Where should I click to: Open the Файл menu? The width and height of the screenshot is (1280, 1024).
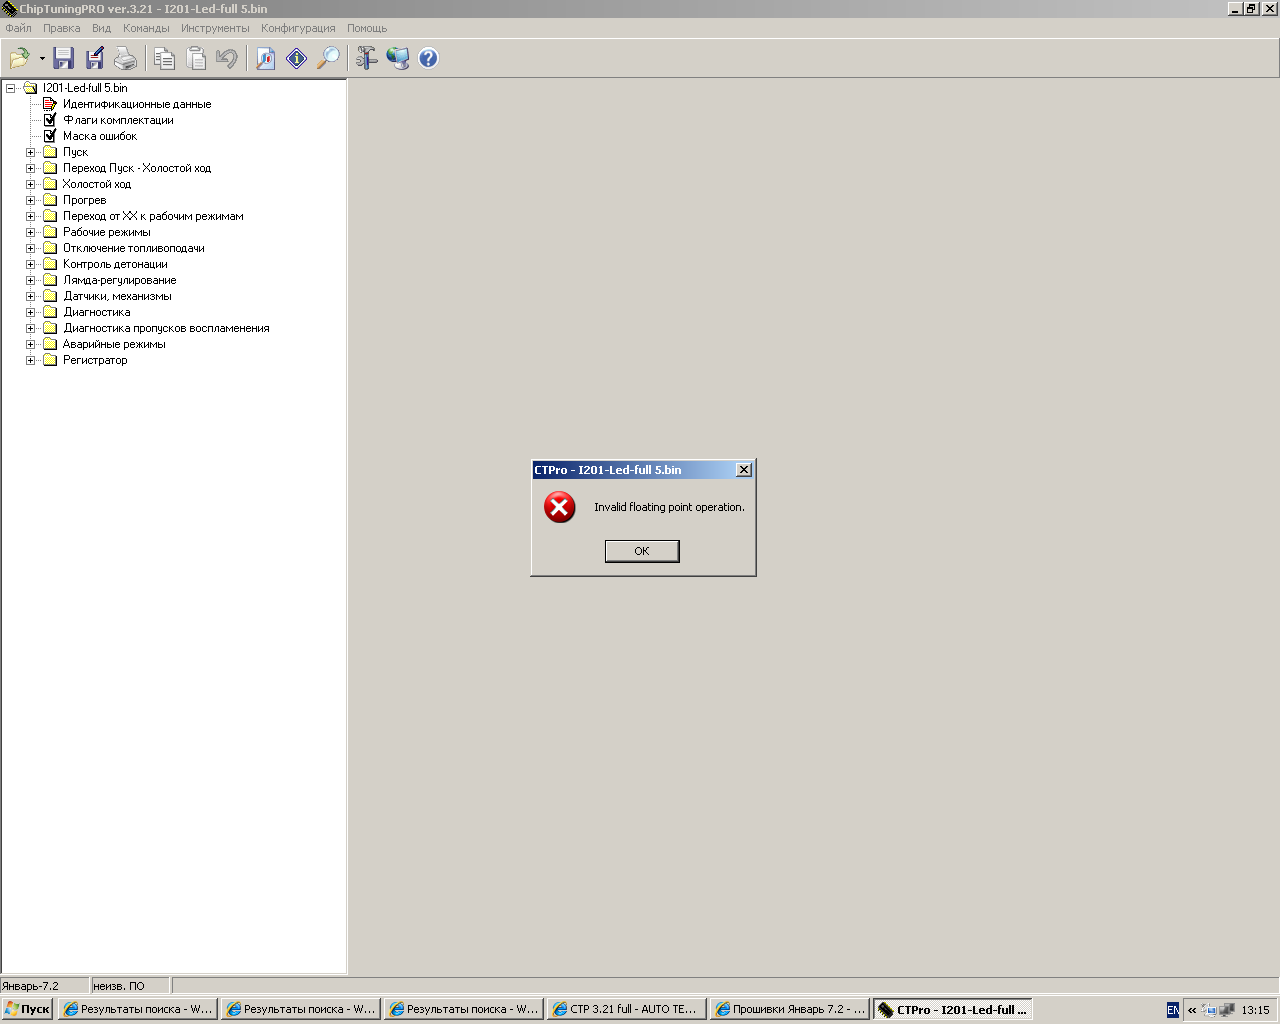coord(19,28)
